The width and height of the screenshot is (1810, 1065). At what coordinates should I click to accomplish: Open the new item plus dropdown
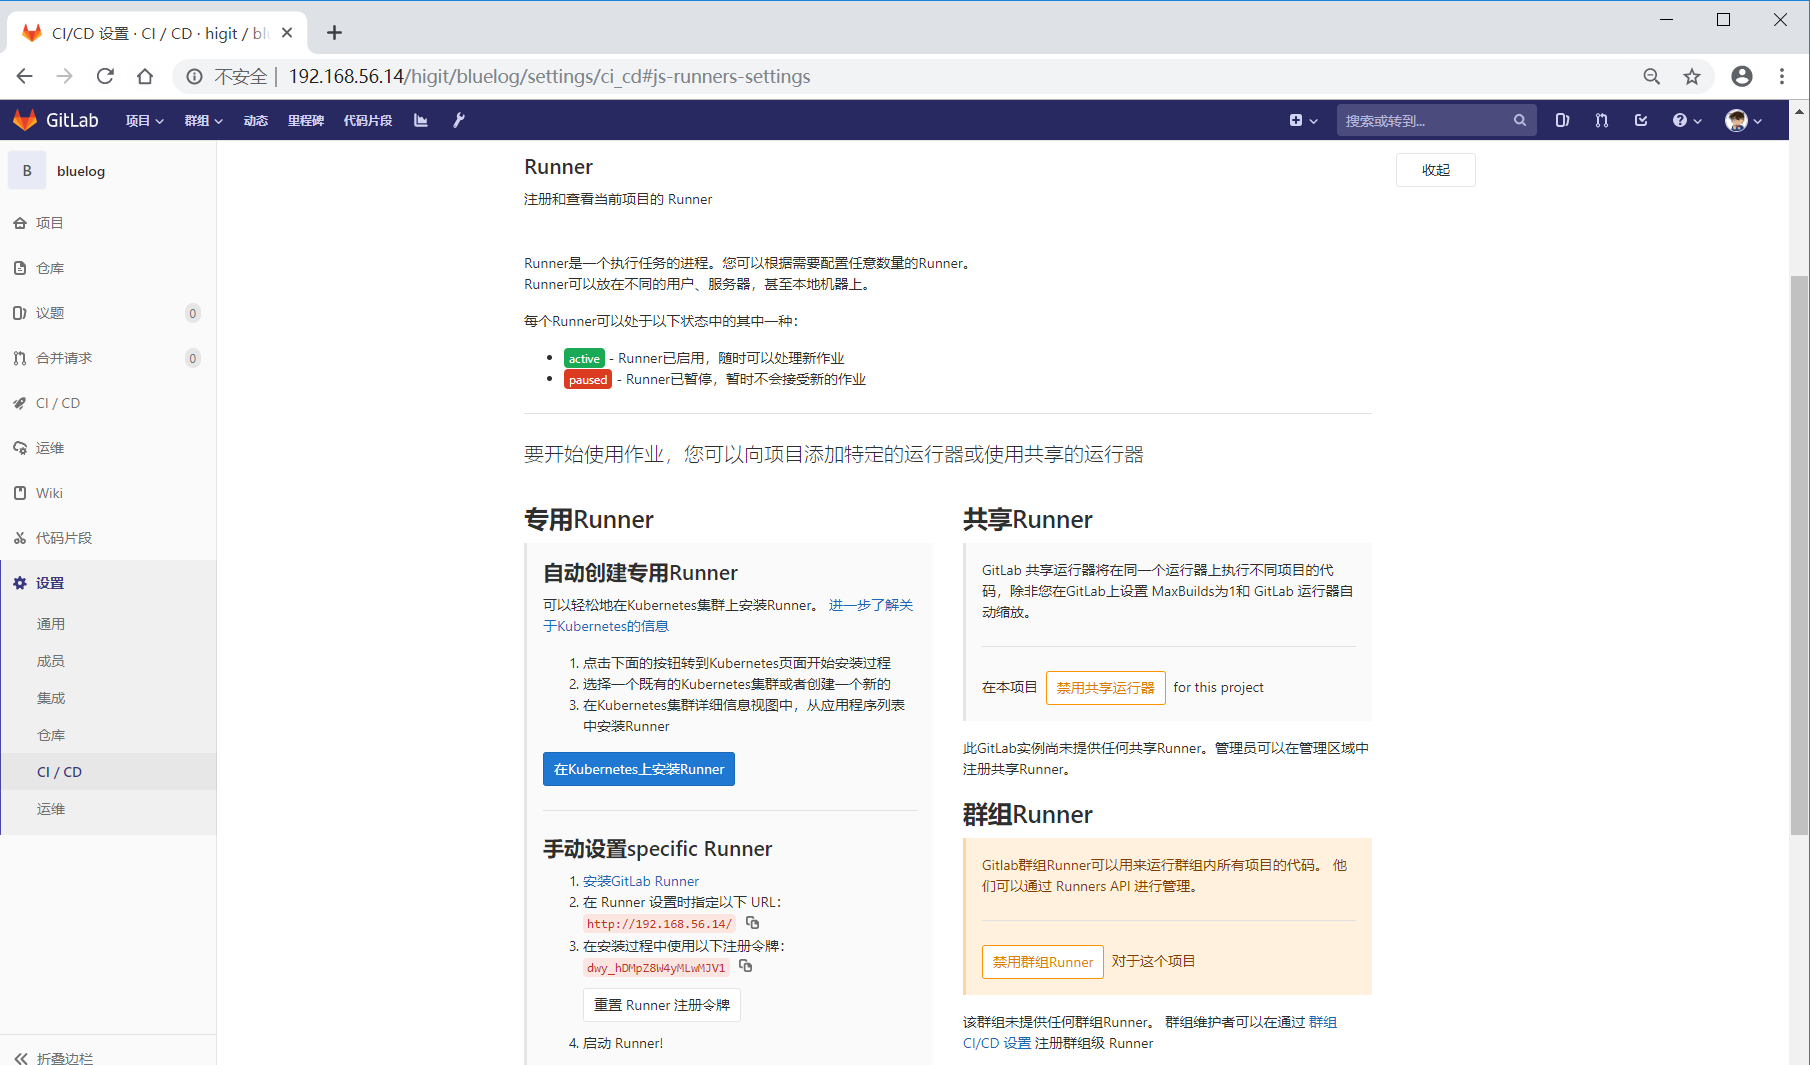point(1303,120)
